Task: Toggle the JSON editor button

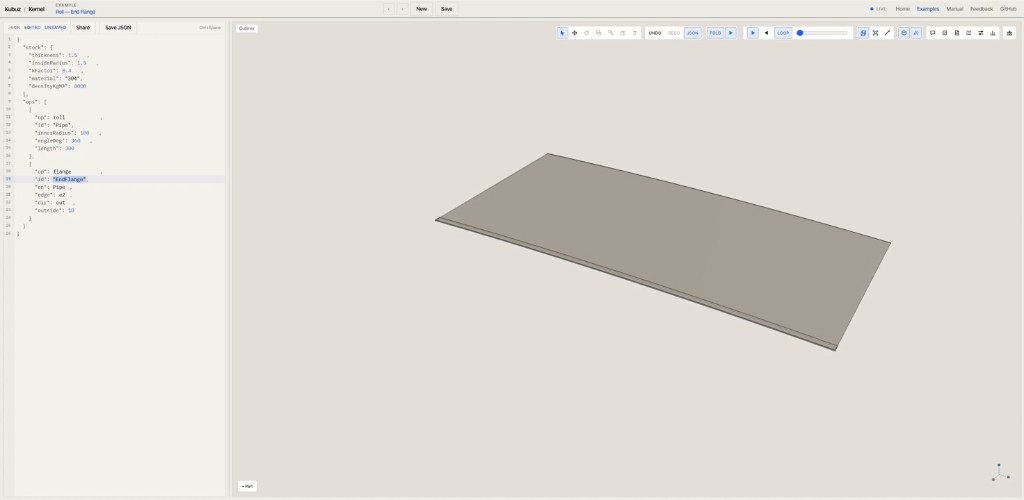Action: (692, 33)
